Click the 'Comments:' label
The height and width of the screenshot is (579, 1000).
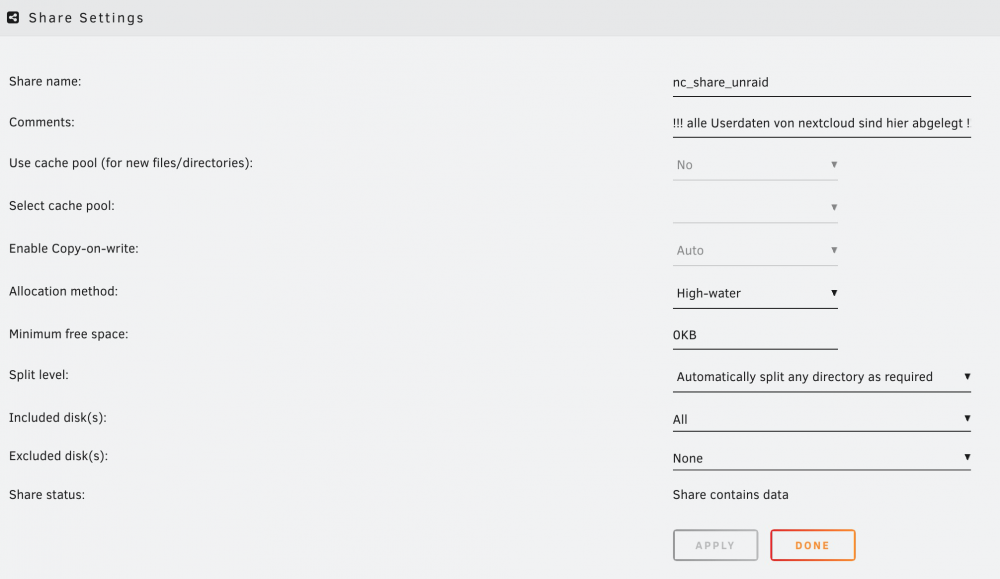click(41, 122)
